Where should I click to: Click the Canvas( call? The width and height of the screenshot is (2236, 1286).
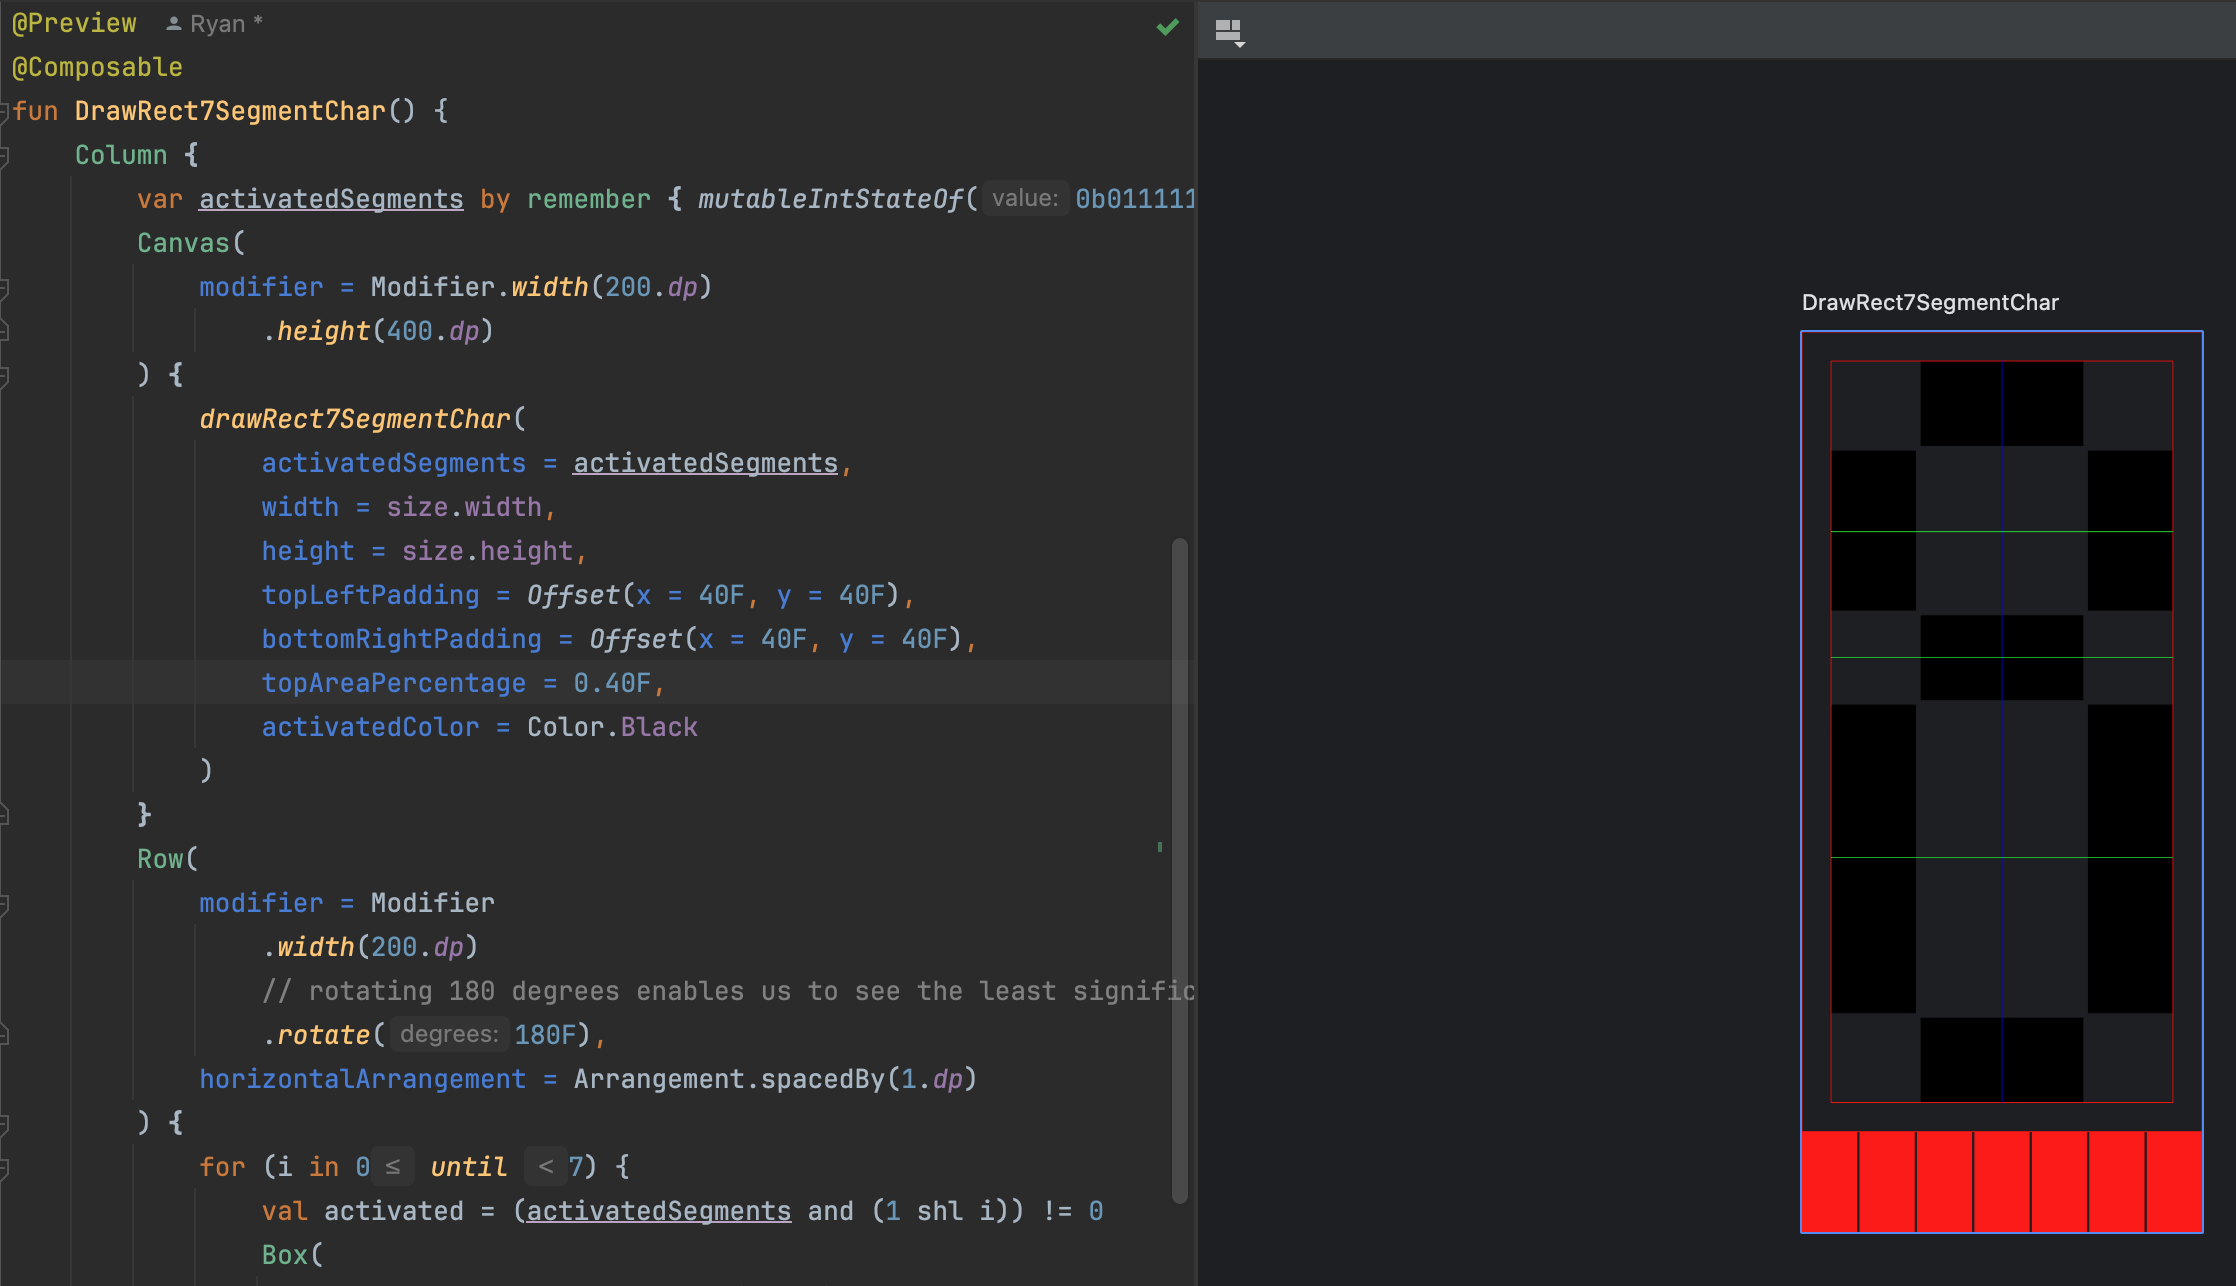point(191,243)
